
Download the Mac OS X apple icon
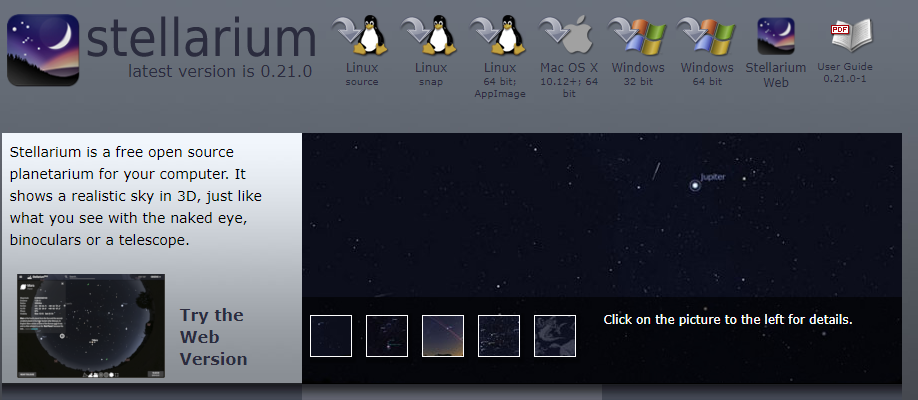(x=567, y=35)
